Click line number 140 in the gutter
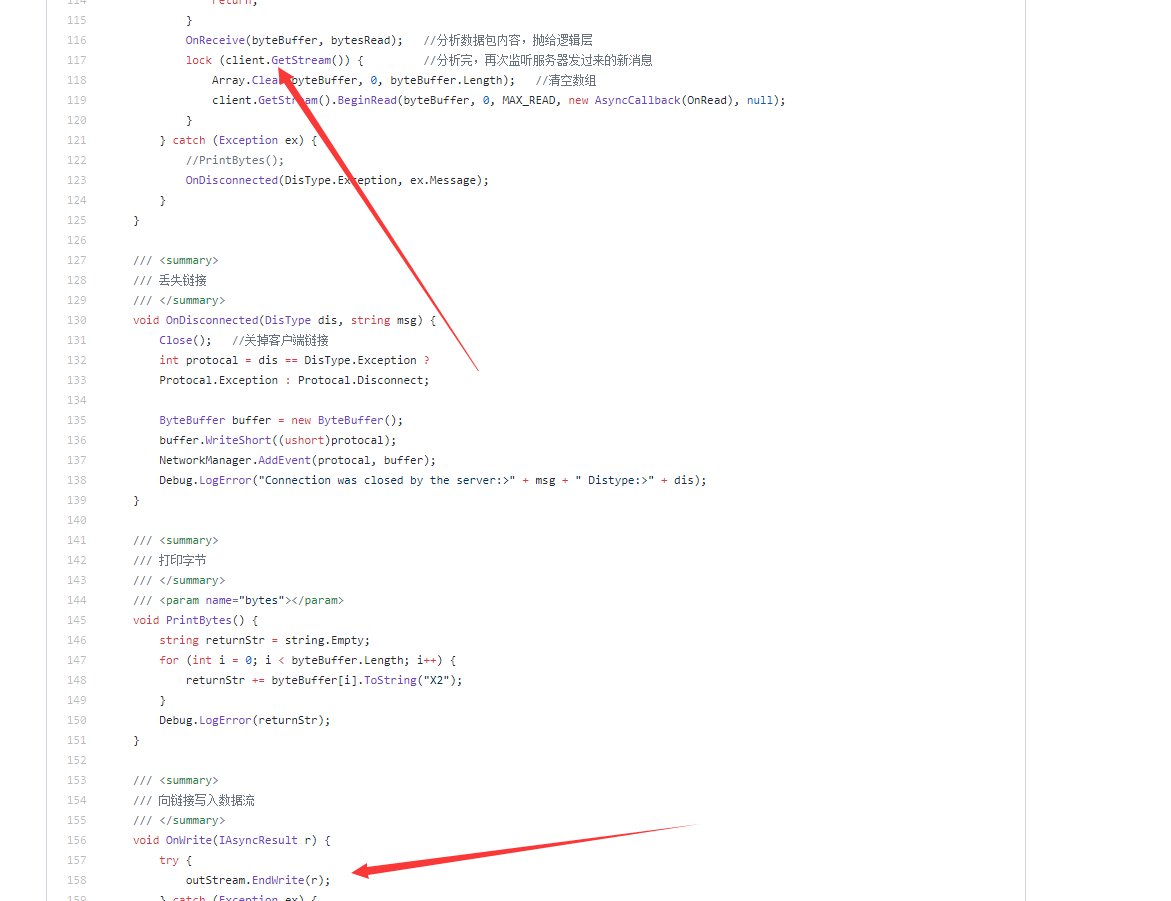This screenshot has width=1171, height=901. [76, 521]
